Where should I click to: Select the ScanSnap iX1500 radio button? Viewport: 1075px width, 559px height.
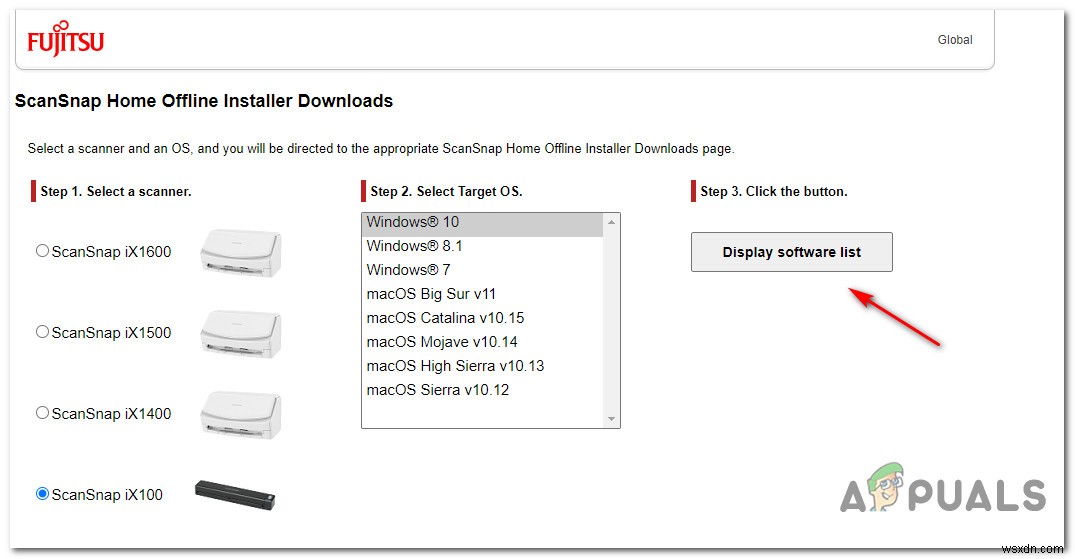click(x=43, y=332)
